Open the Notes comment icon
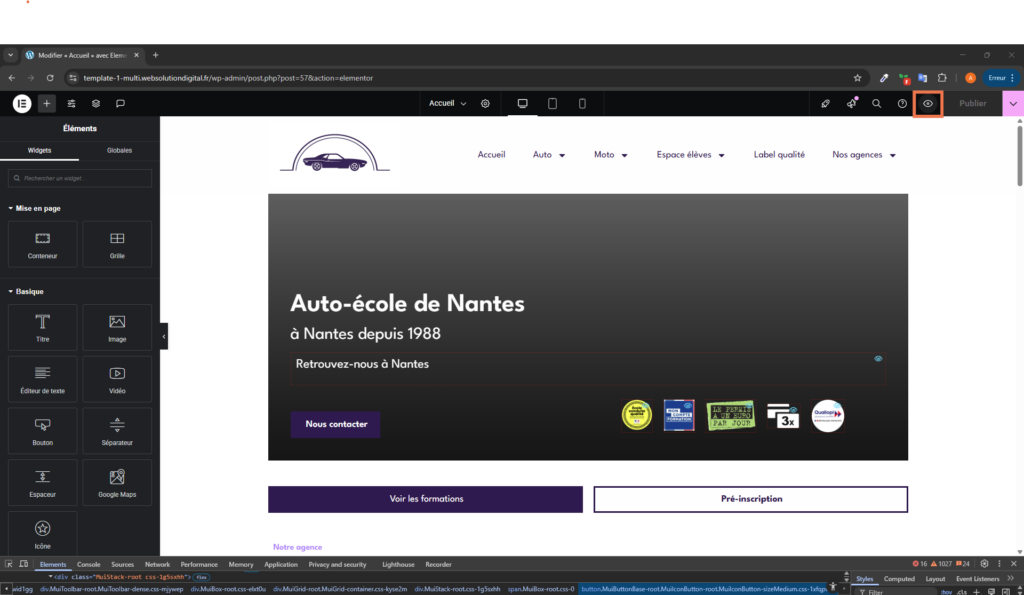This screenshot has width=1024, height=595. pyautogui.click(x=120, y=103)
